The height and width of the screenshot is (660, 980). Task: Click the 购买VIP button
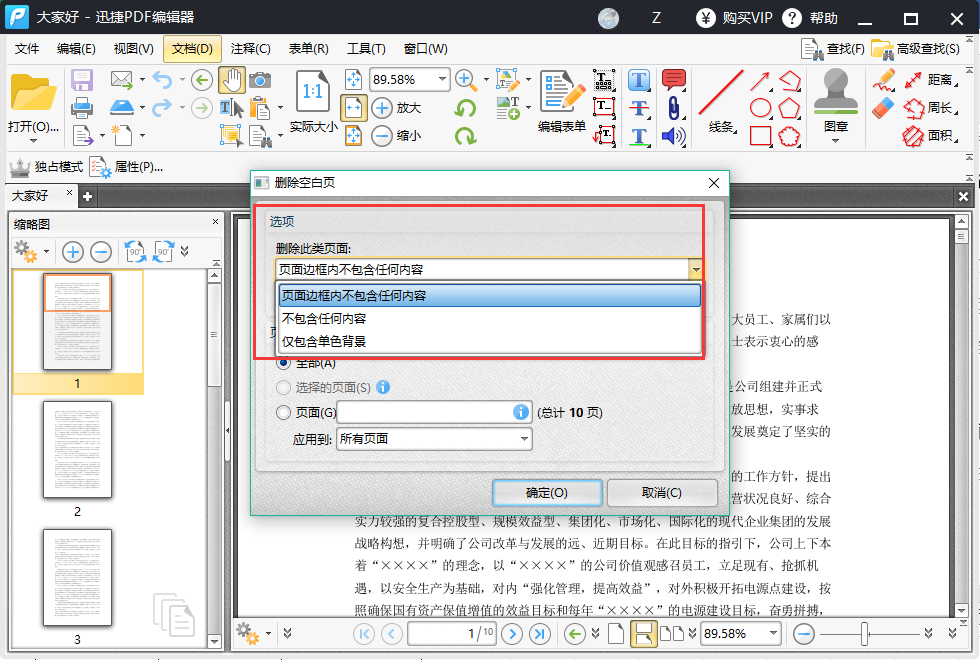735,18
